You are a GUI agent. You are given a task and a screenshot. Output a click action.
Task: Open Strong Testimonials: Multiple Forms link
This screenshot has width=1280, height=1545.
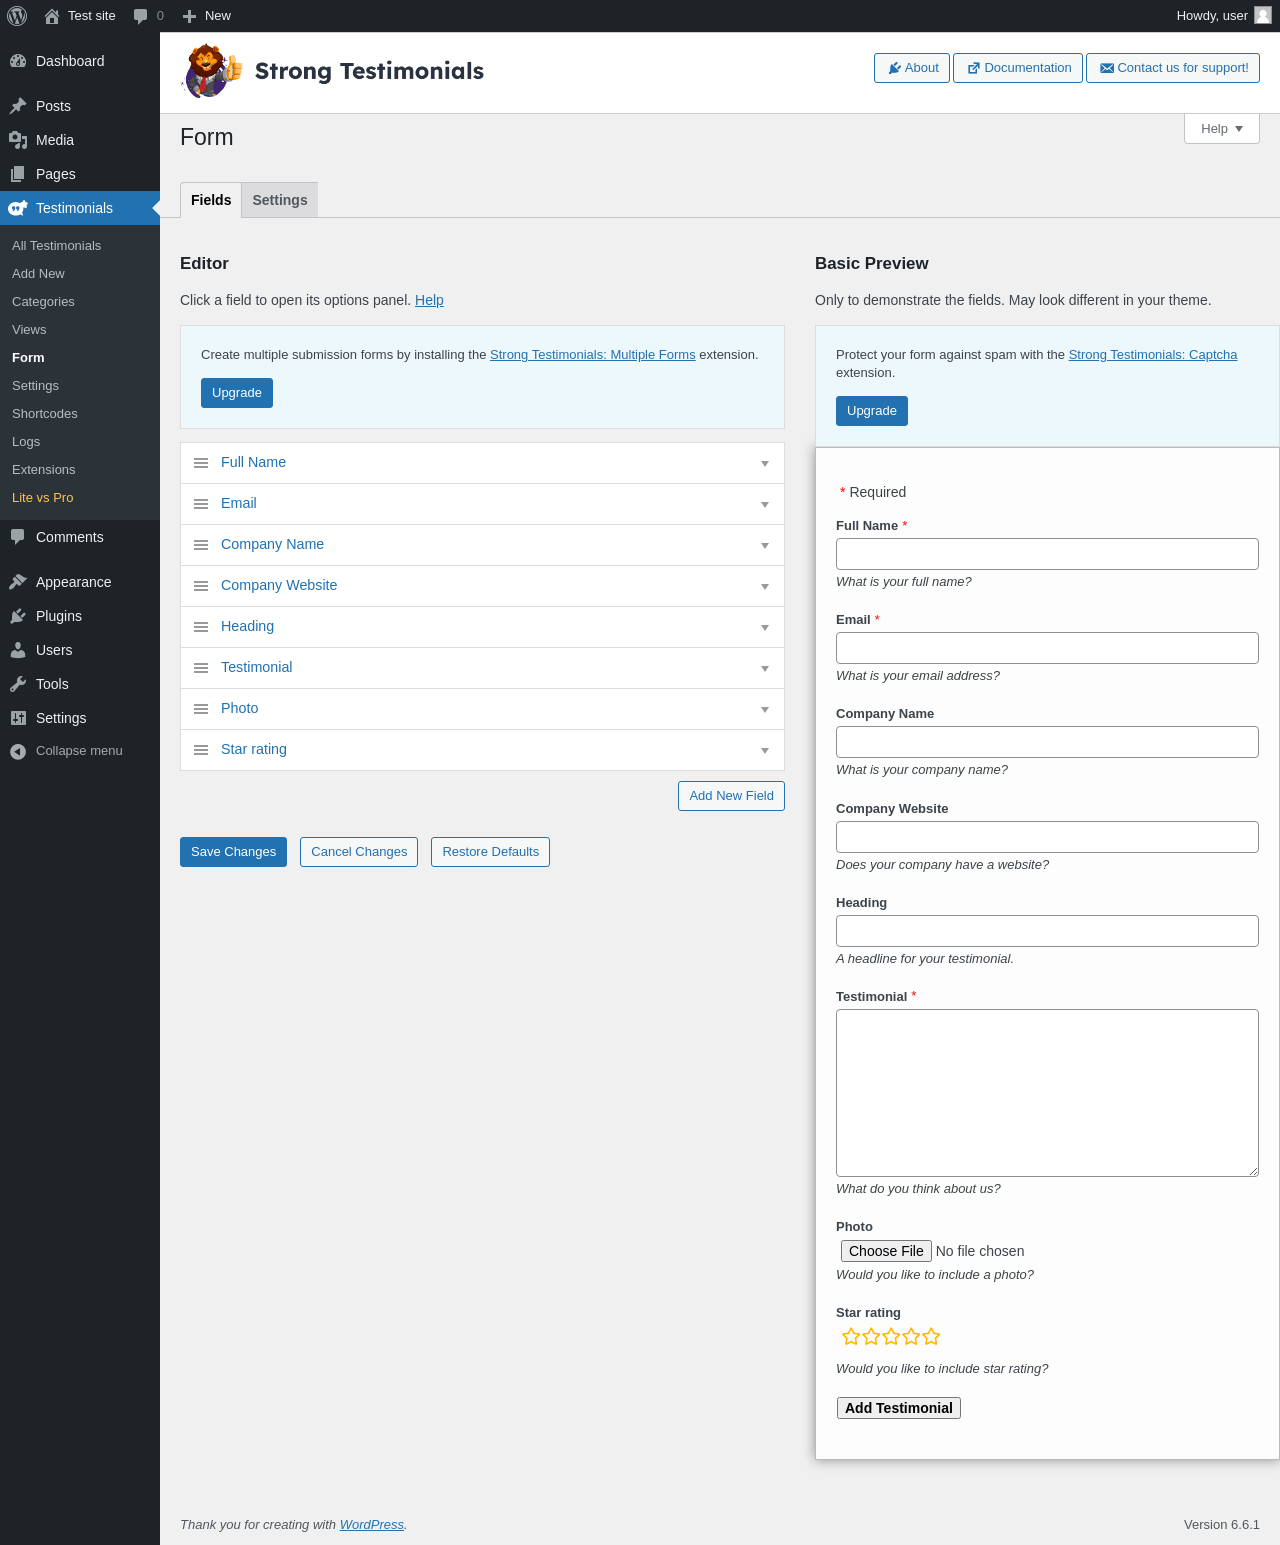593,355
